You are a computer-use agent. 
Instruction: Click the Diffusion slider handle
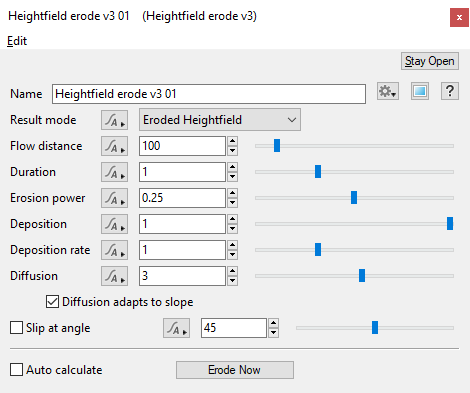[x=362, y=276]
